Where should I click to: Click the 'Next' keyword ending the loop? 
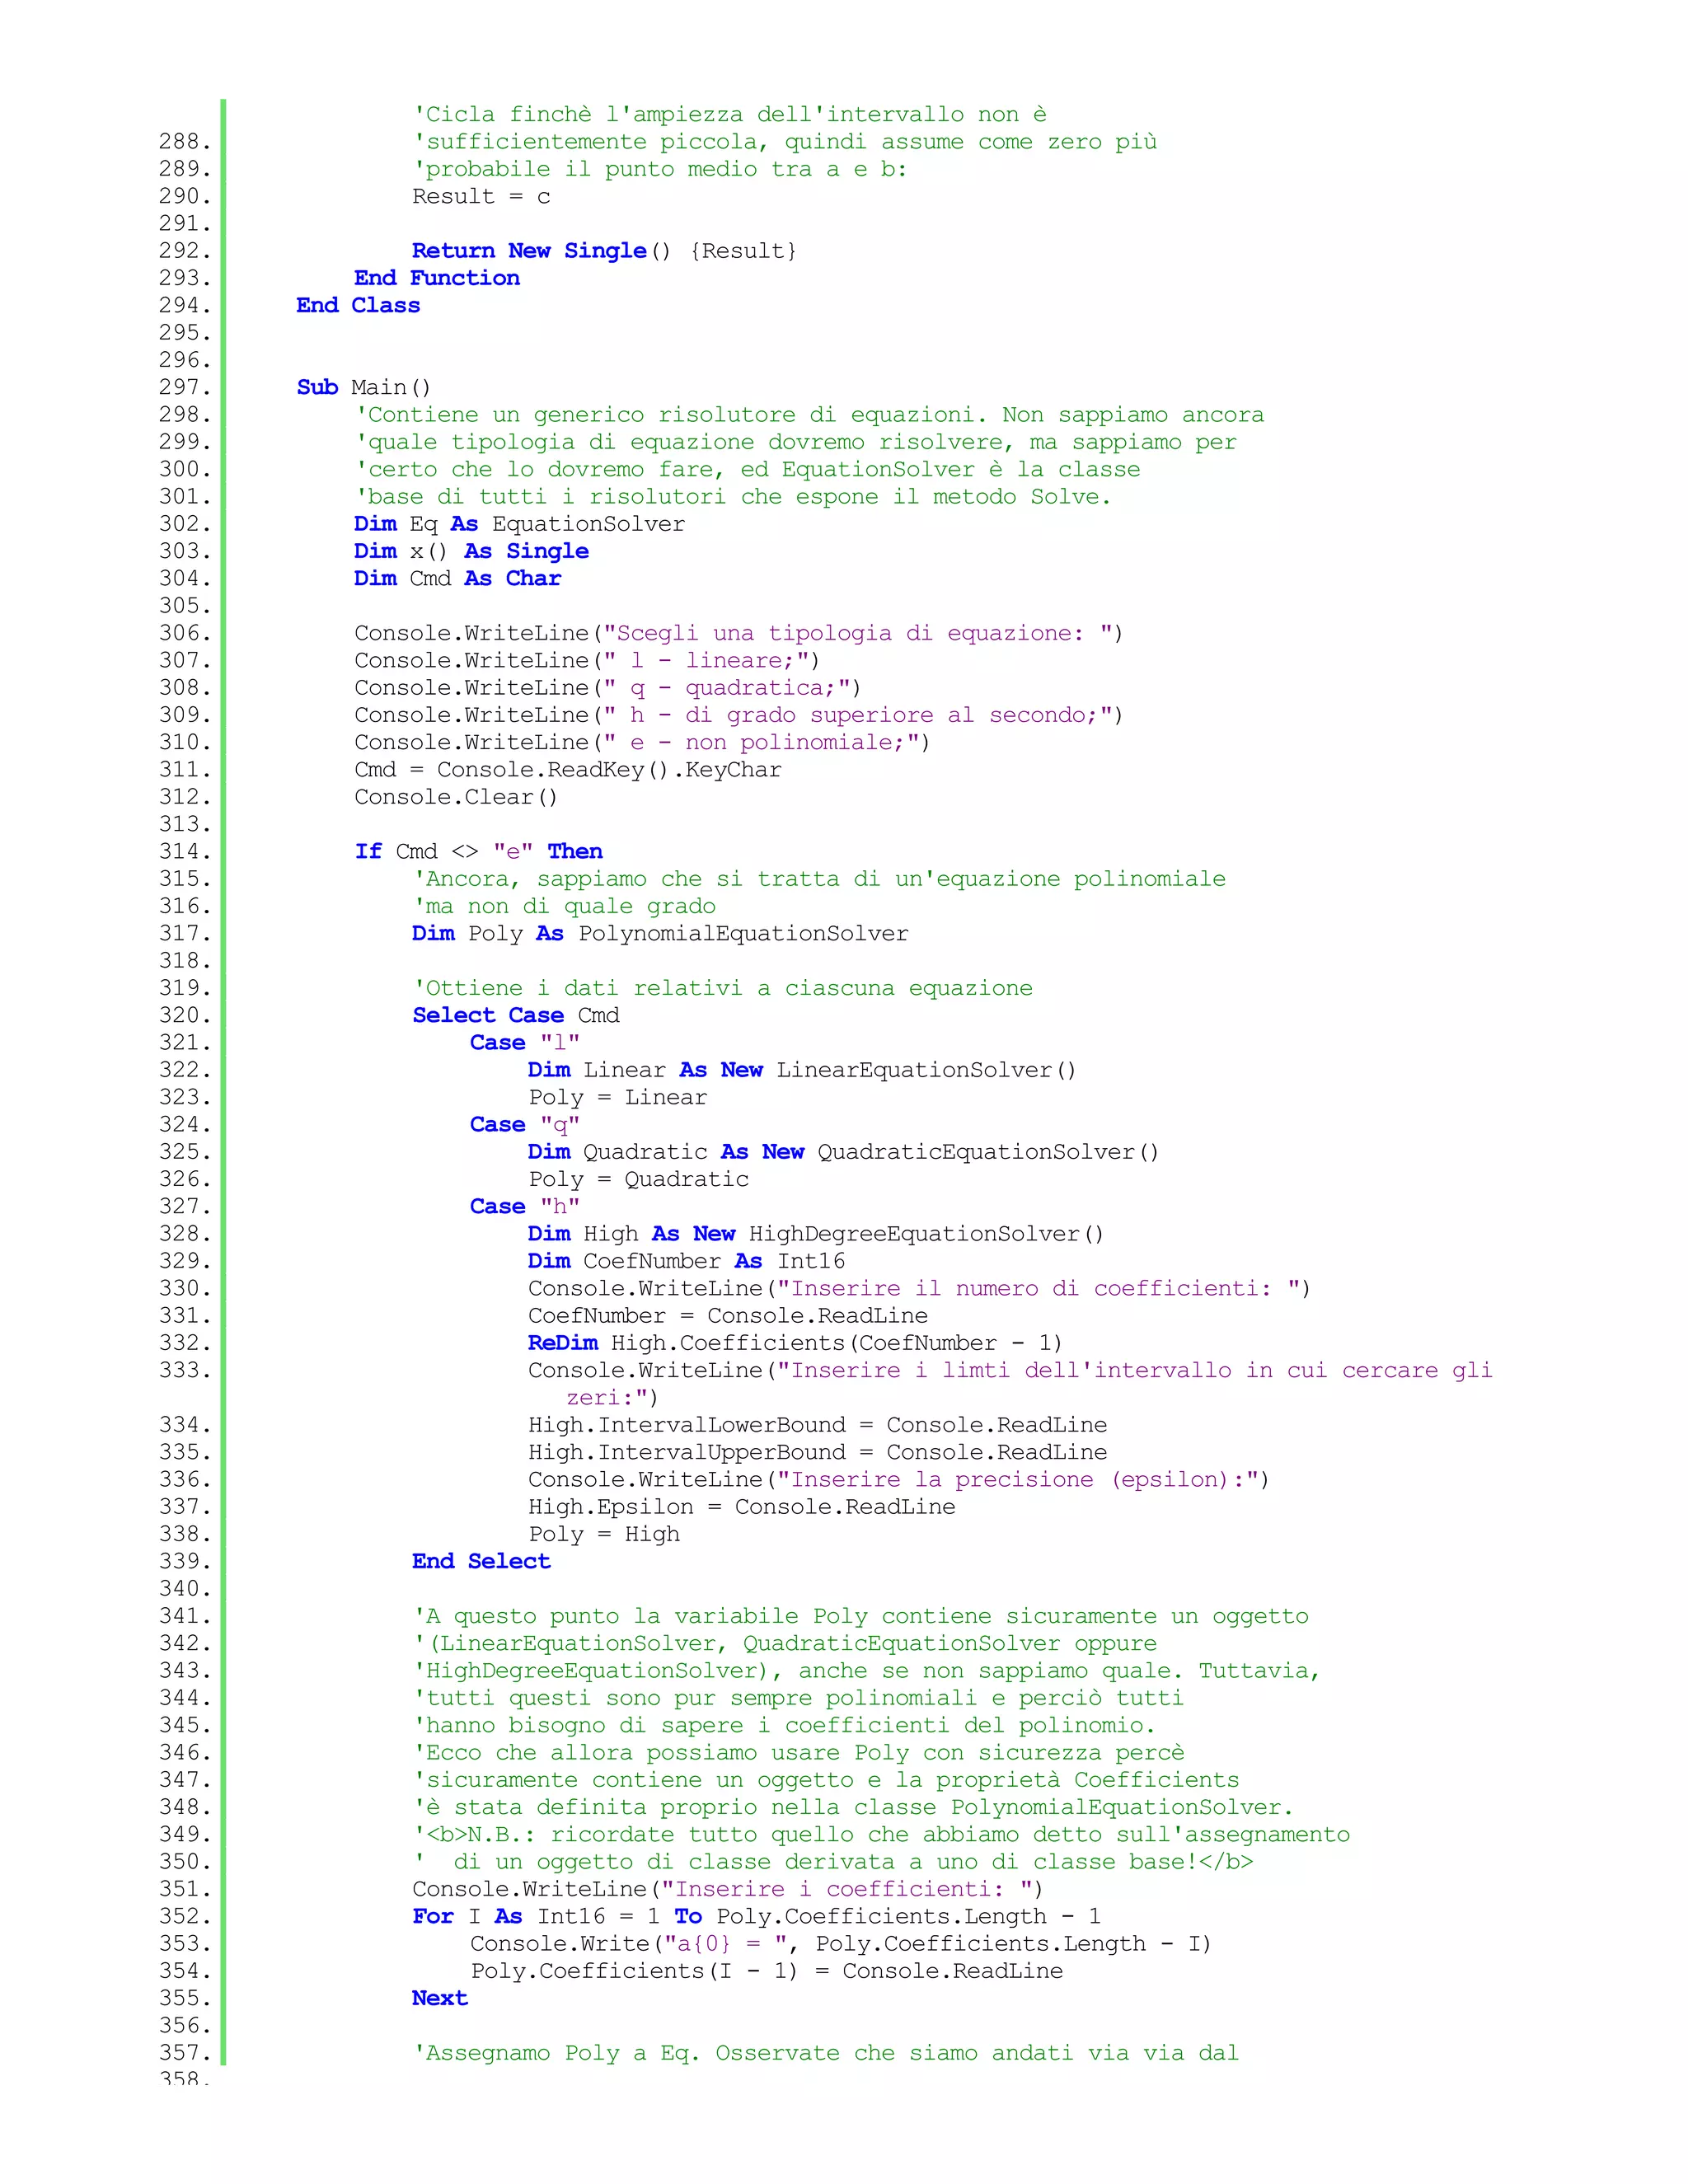(439, 1998)
